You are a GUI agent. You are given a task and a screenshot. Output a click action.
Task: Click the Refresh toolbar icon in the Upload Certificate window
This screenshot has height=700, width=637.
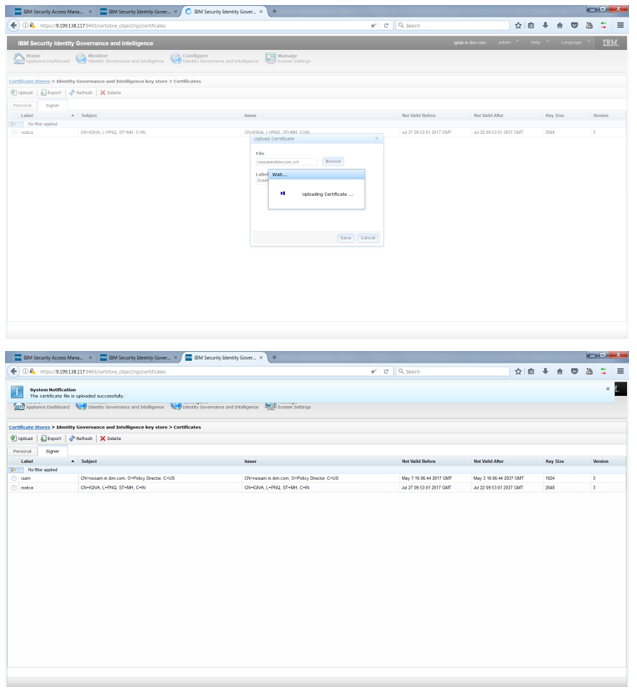click(72, 93)
